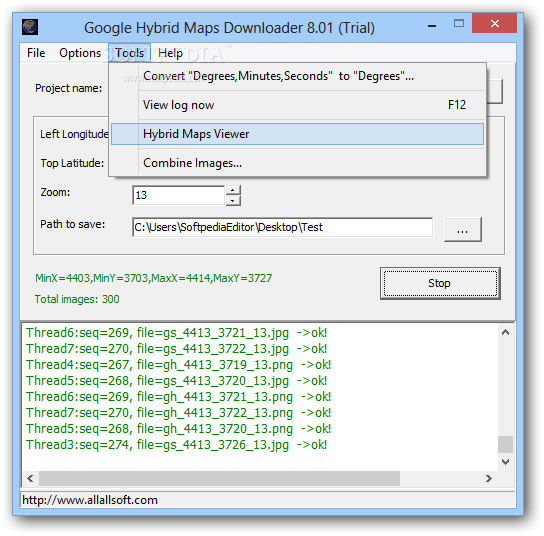
Task: Click the Left Longitude label
Action: pos(74,134)
